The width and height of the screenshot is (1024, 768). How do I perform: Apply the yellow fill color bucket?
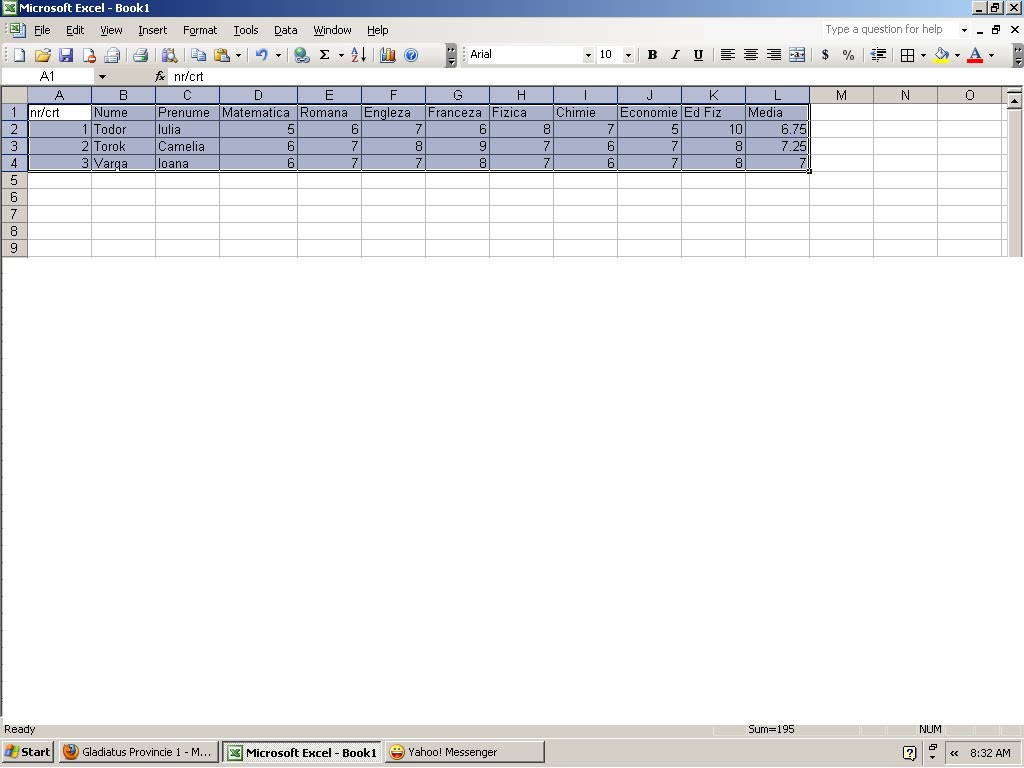point(942,55)
